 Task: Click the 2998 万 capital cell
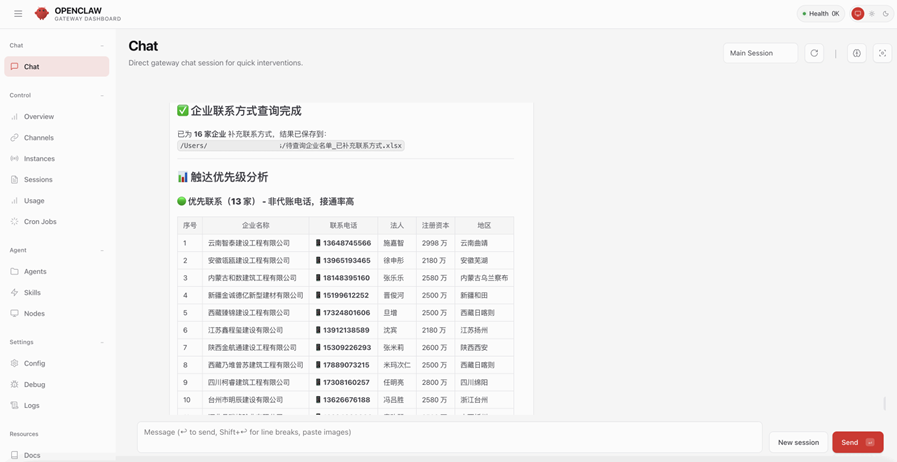pyautogui.click(x=434, y=243)
